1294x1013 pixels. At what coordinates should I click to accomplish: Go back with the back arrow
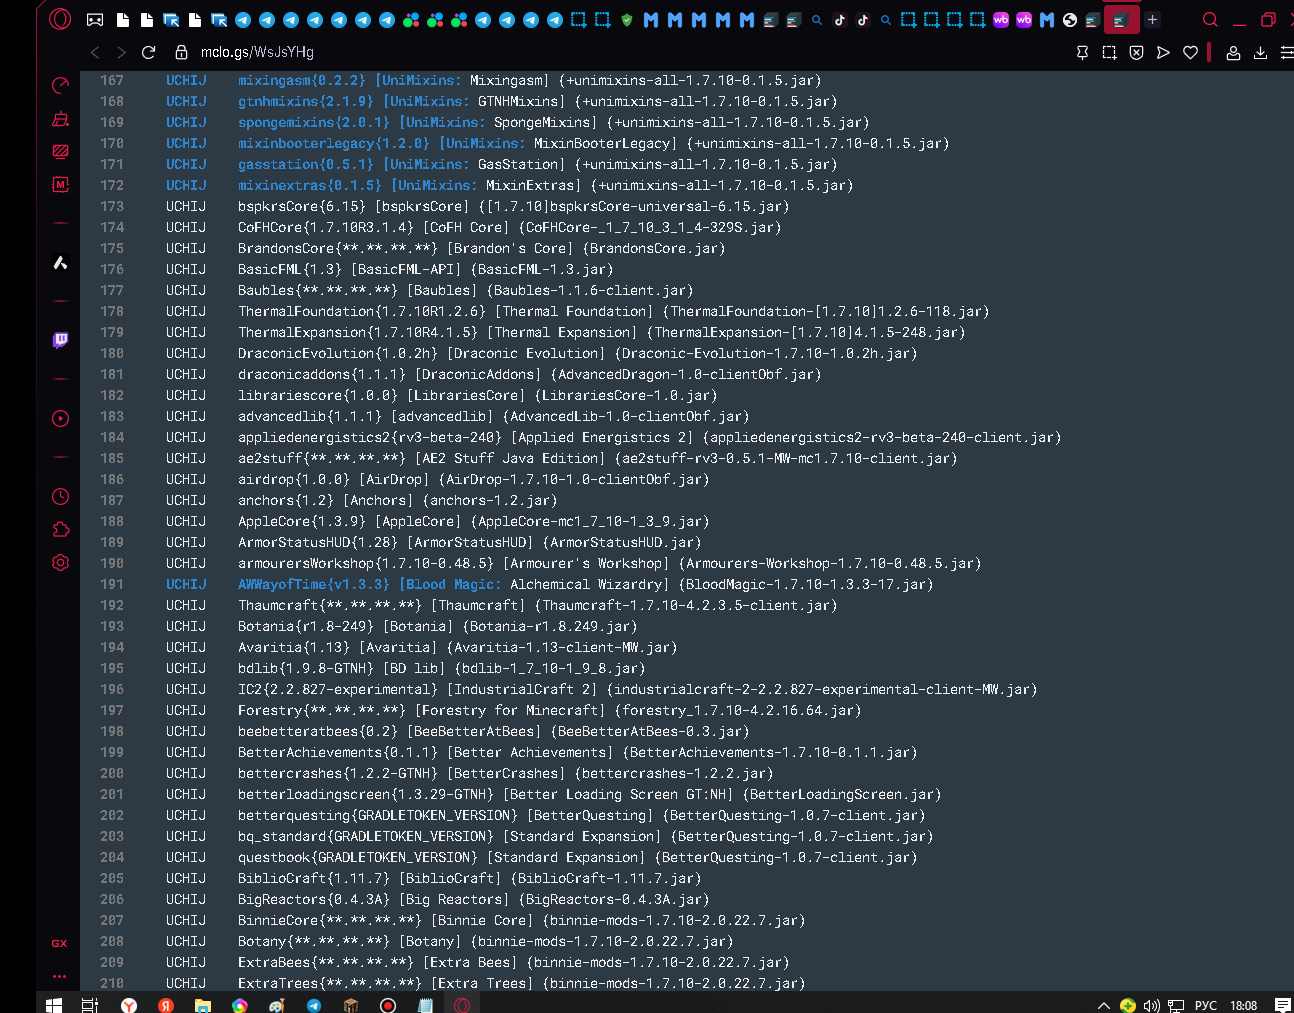click(x=95, y=52)
